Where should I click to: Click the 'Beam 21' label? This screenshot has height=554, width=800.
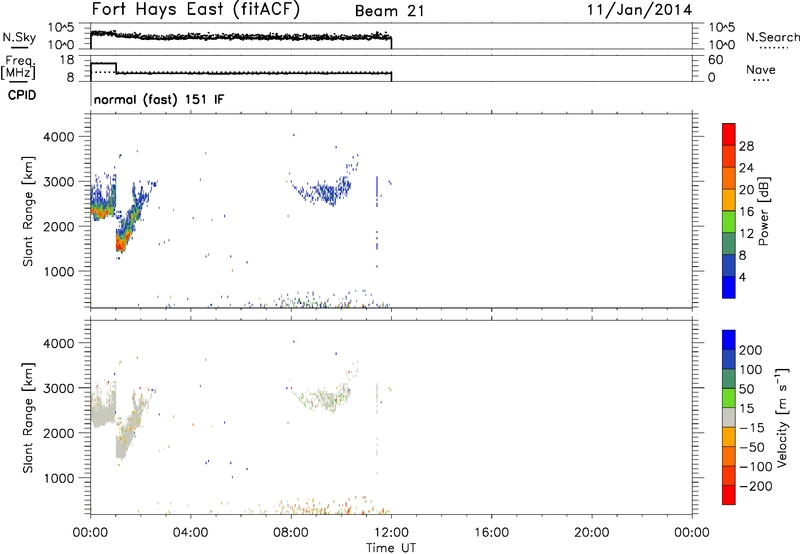point(389,11)
